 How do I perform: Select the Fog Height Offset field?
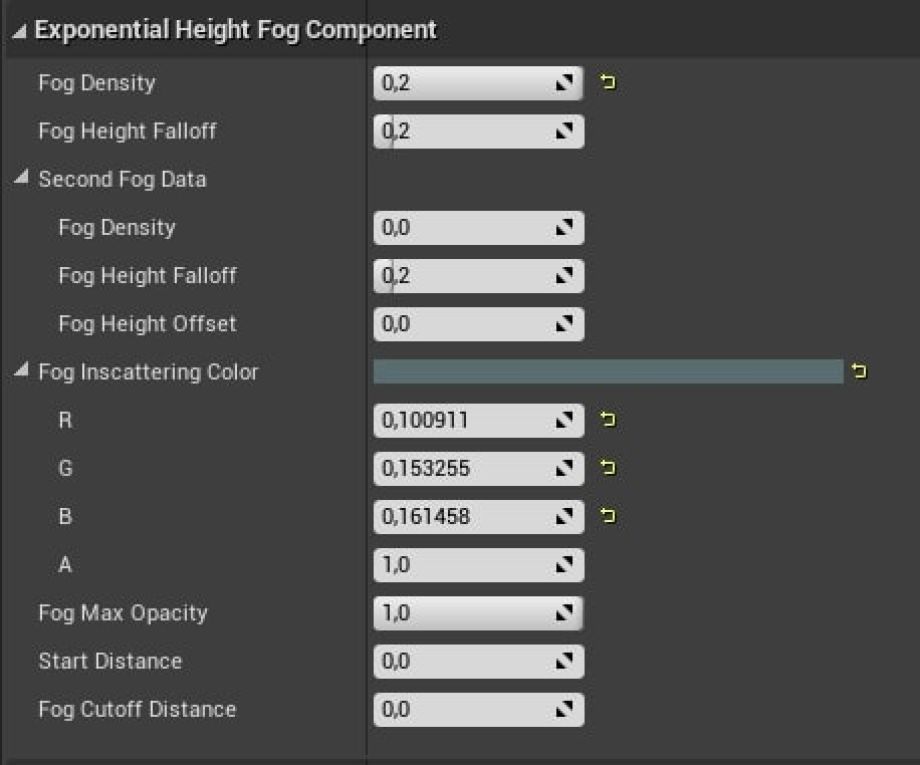click(x=462, y=324)
